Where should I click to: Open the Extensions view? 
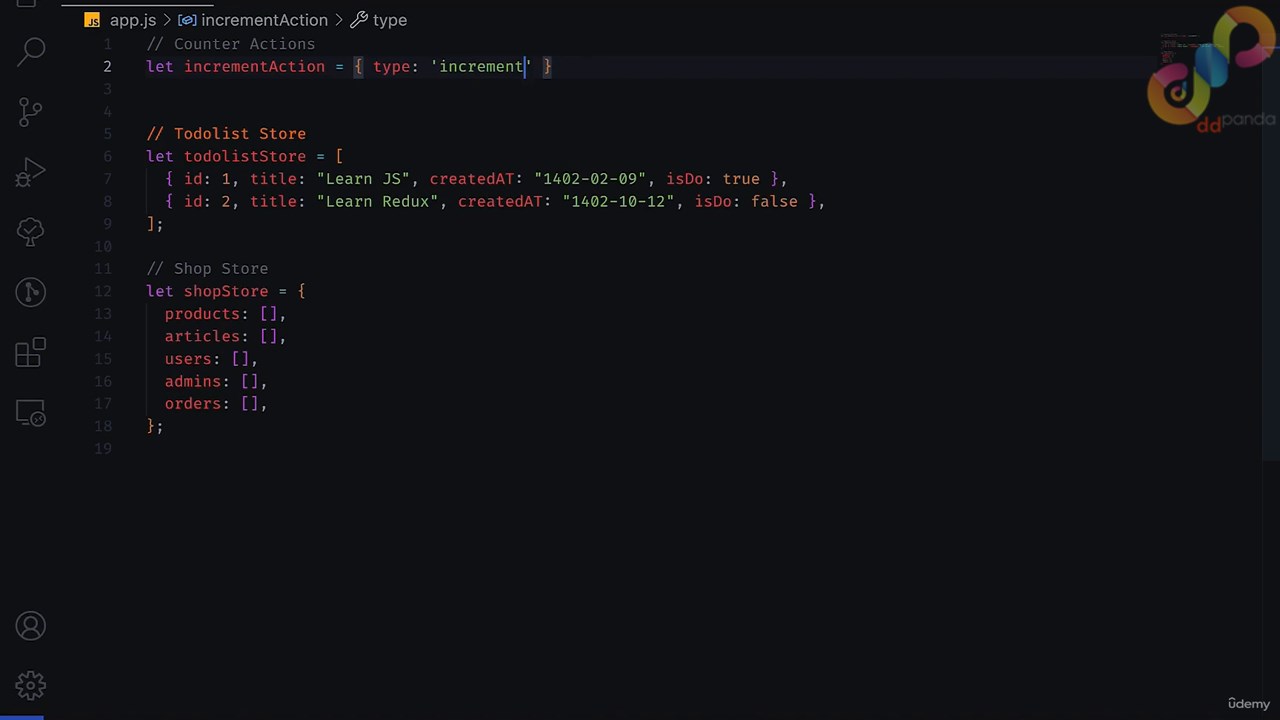tap(31, 352)
